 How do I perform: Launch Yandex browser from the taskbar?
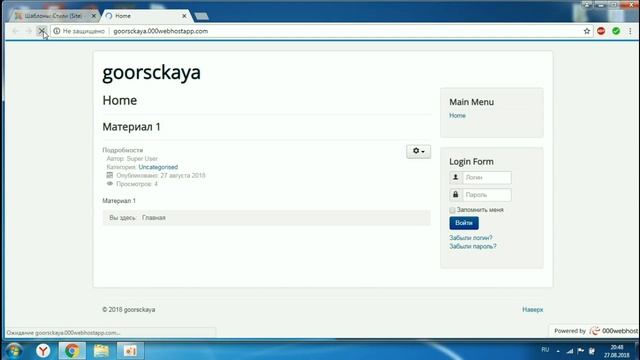pos(43,351)
